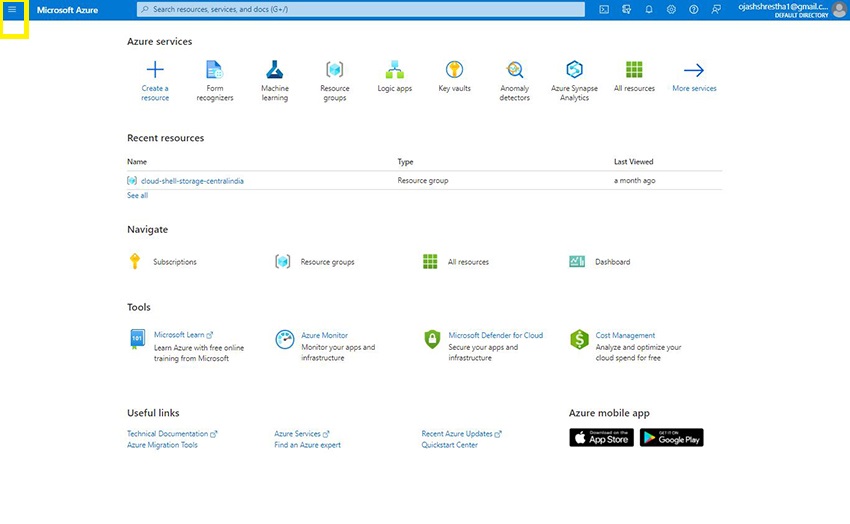Click the Subscriptions label under Navigate
Viewport: 850px width, 524px height.
(175, 262)
